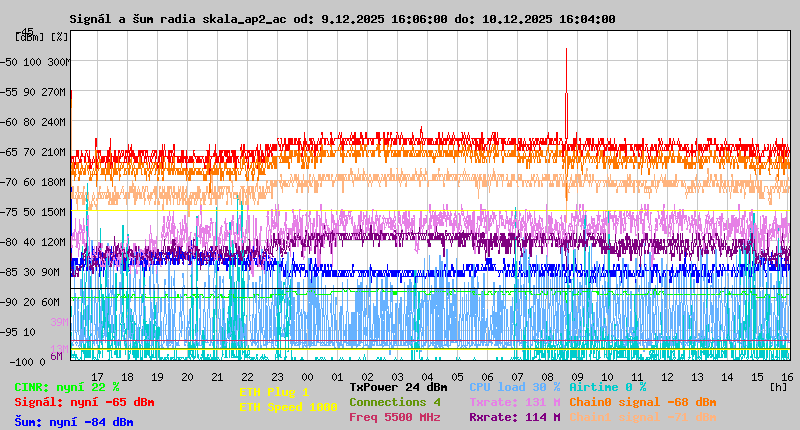Click the ETH Plug legend entry
Image resolution: width=800 pixels, height=430 pixels.
pyautogui.click(x=274, y=392)
